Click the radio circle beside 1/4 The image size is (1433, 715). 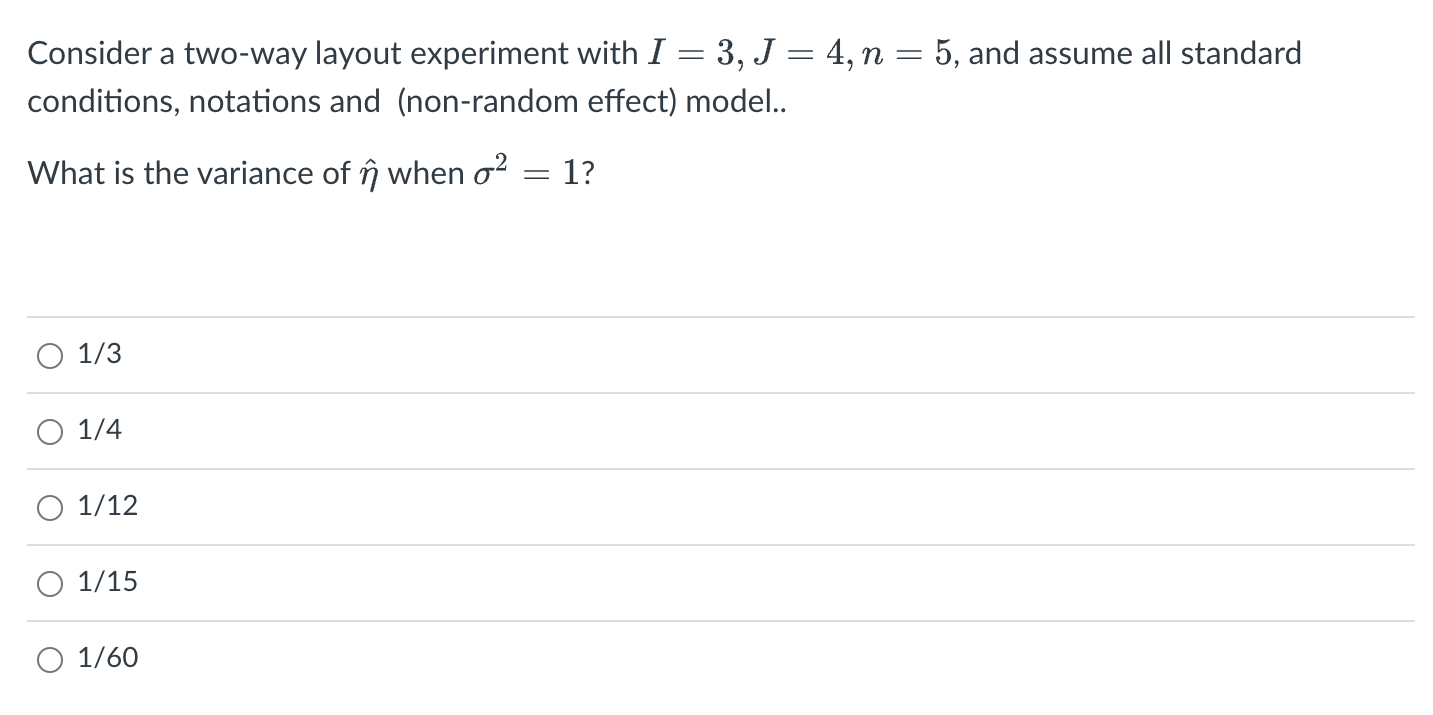point(50,430)
